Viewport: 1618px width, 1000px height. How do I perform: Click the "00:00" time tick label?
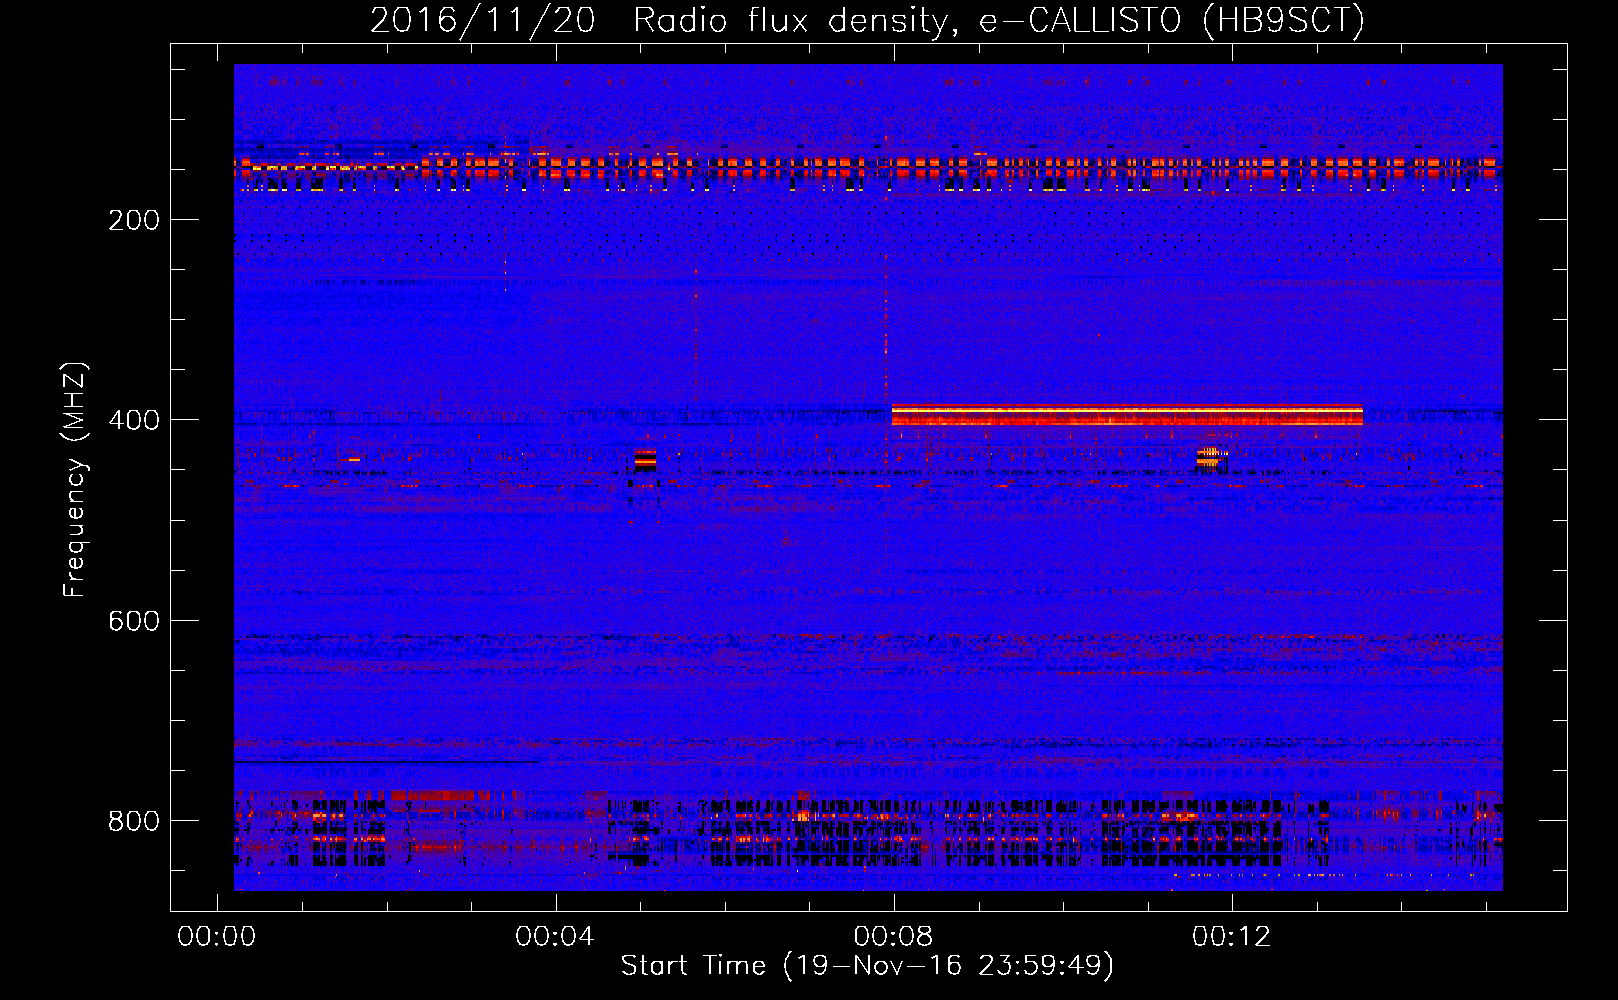click(x=217, y=937)
